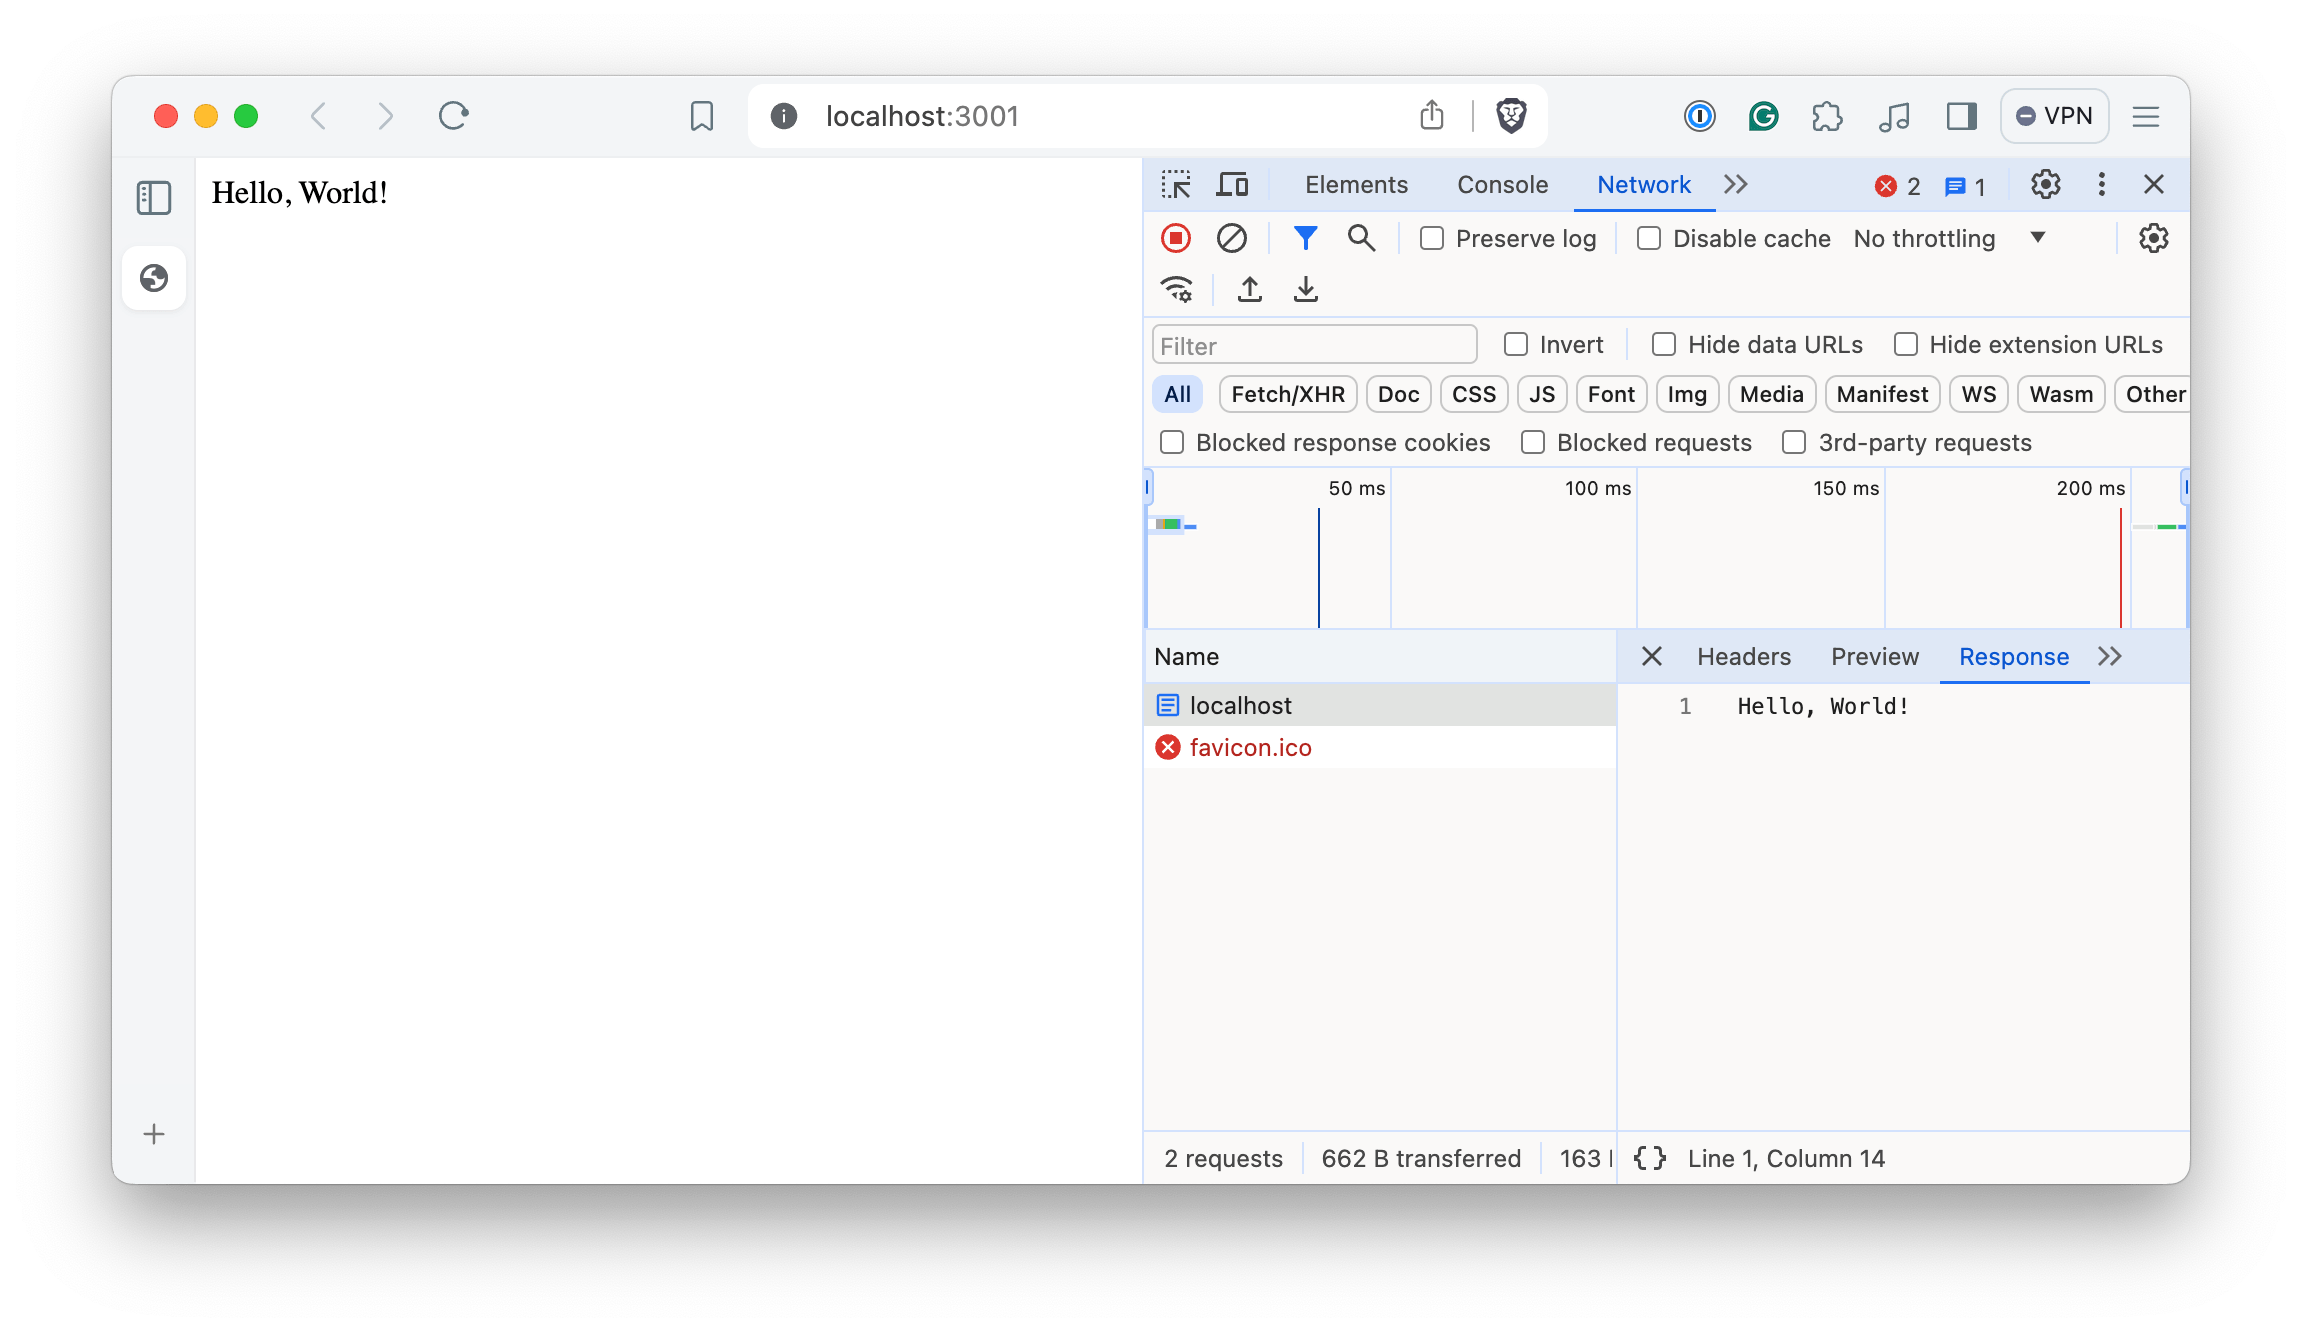Click the clear network log button
Screen dimensions: 2302x1332
click(1232, 238)
